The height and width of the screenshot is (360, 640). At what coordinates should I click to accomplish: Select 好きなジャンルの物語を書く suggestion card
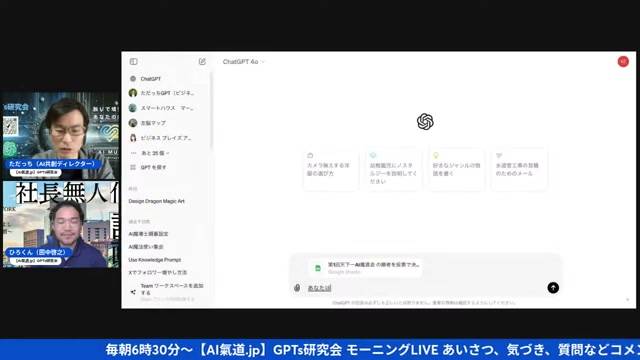tap(456, 169)
